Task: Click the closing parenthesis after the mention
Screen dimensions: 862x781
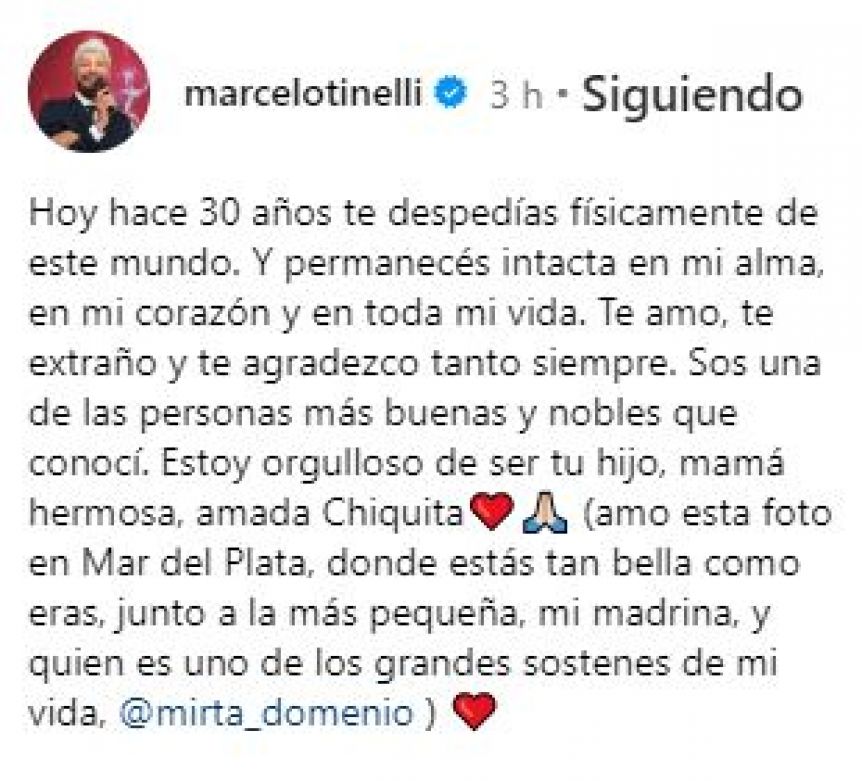Action: tap(431, 712)
